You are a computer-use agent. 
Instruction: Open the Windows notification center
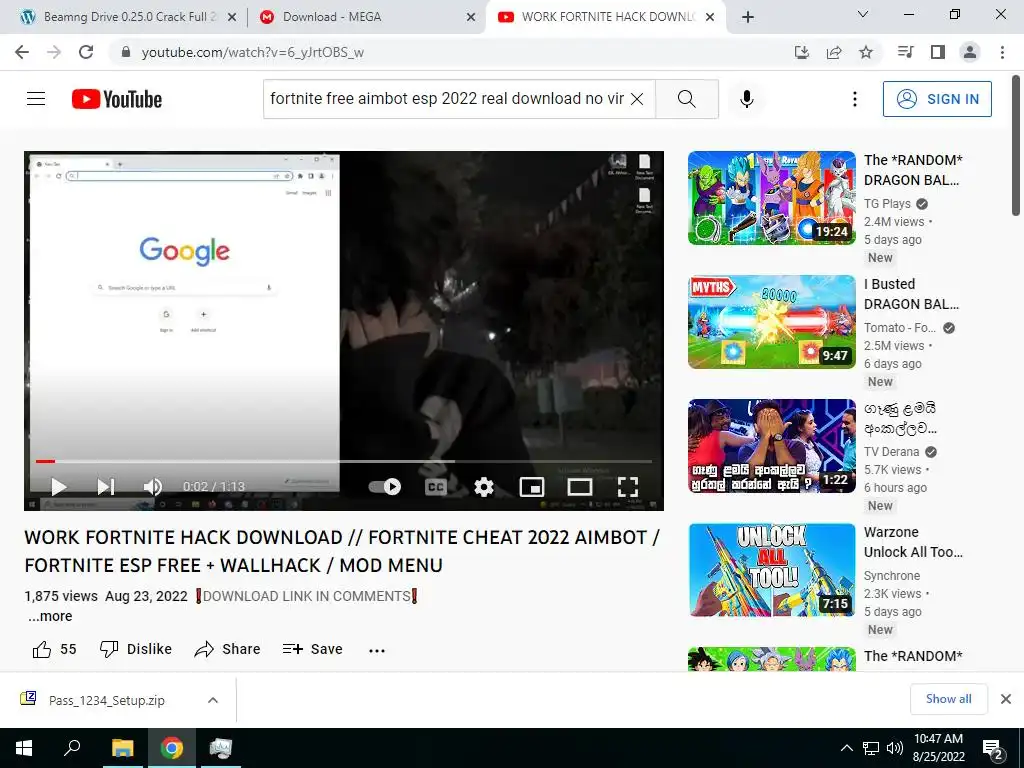tap(993, 749)
